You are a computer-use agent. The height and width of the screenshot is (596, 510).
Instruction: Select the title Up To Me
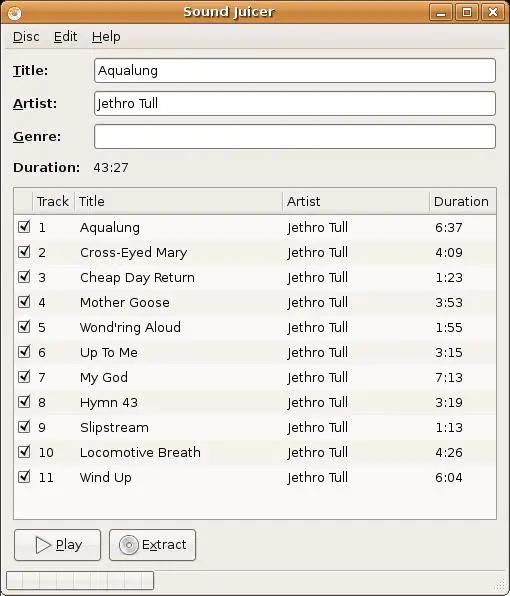tap(109, 352)
